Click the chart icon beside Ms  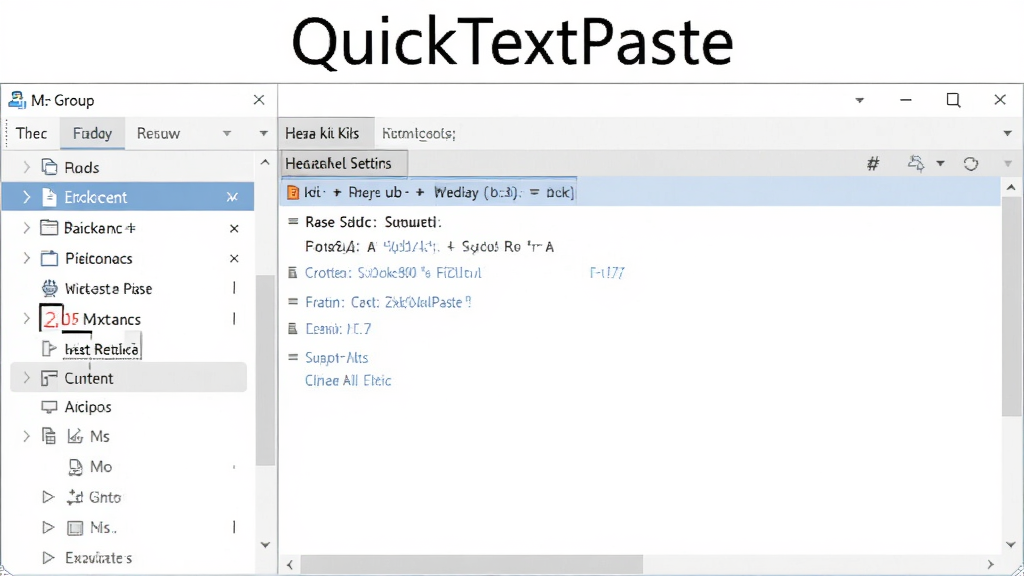(75, 436)
